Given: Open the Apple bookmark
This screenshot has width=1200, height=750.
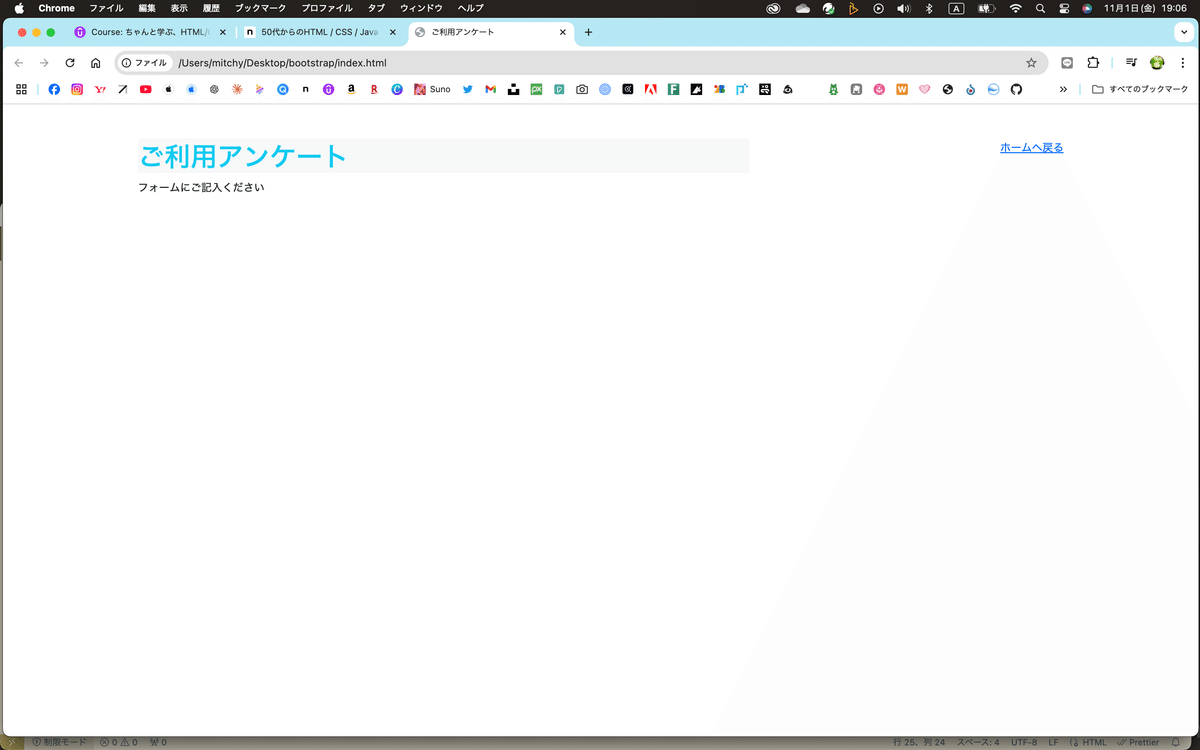Looking at the screenshot, I should click(168, 89).
